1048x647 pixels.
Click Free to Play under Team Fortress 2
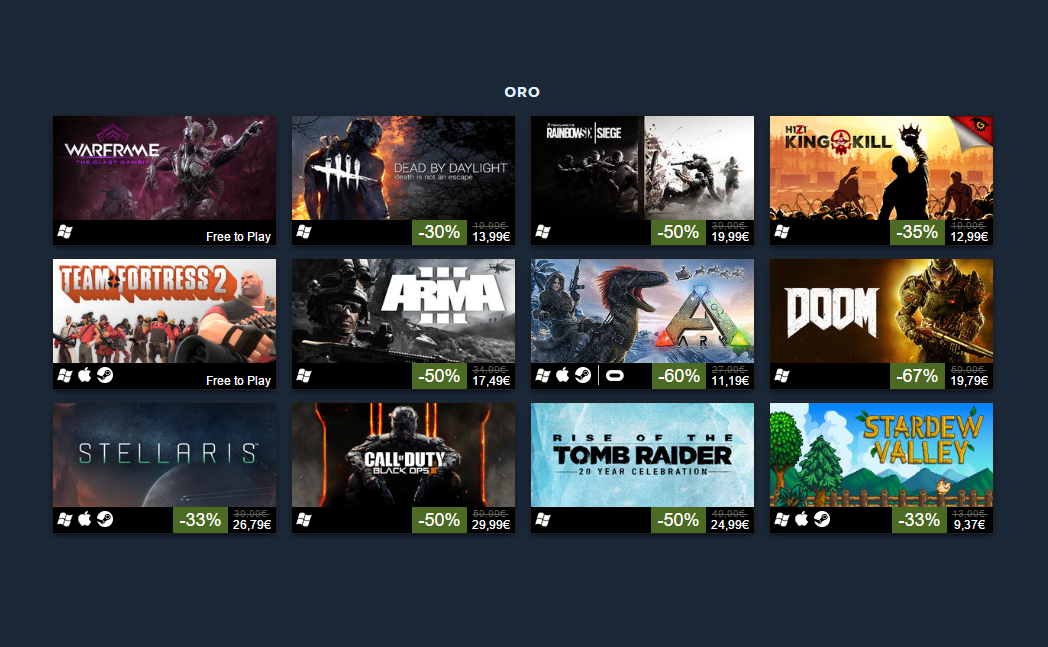(x=238, y=380)
